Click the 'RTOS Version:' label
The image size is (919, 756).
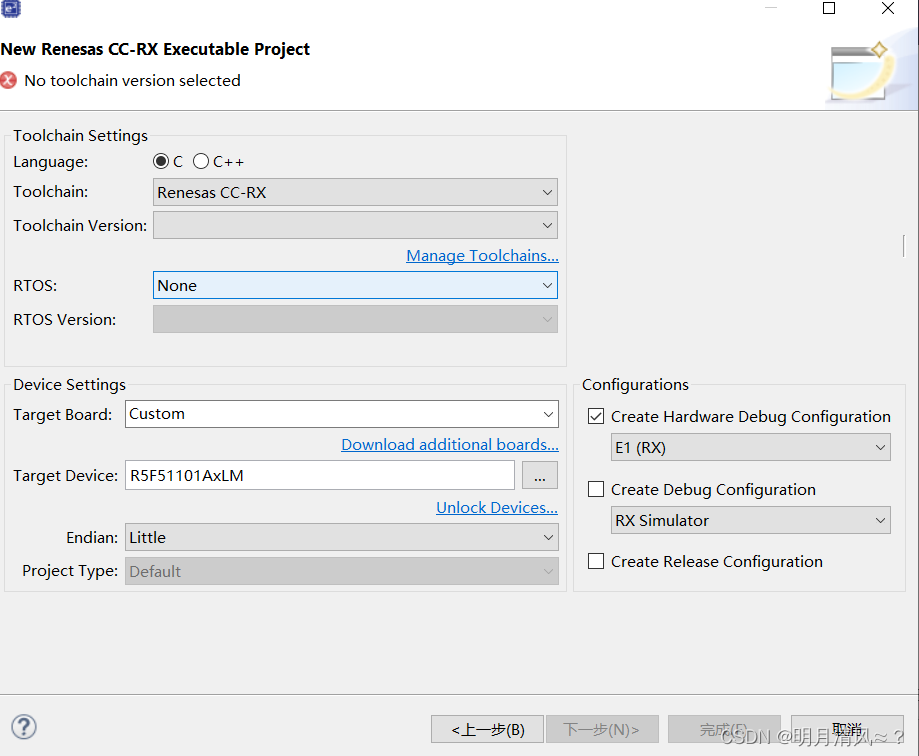click(64, 320)
